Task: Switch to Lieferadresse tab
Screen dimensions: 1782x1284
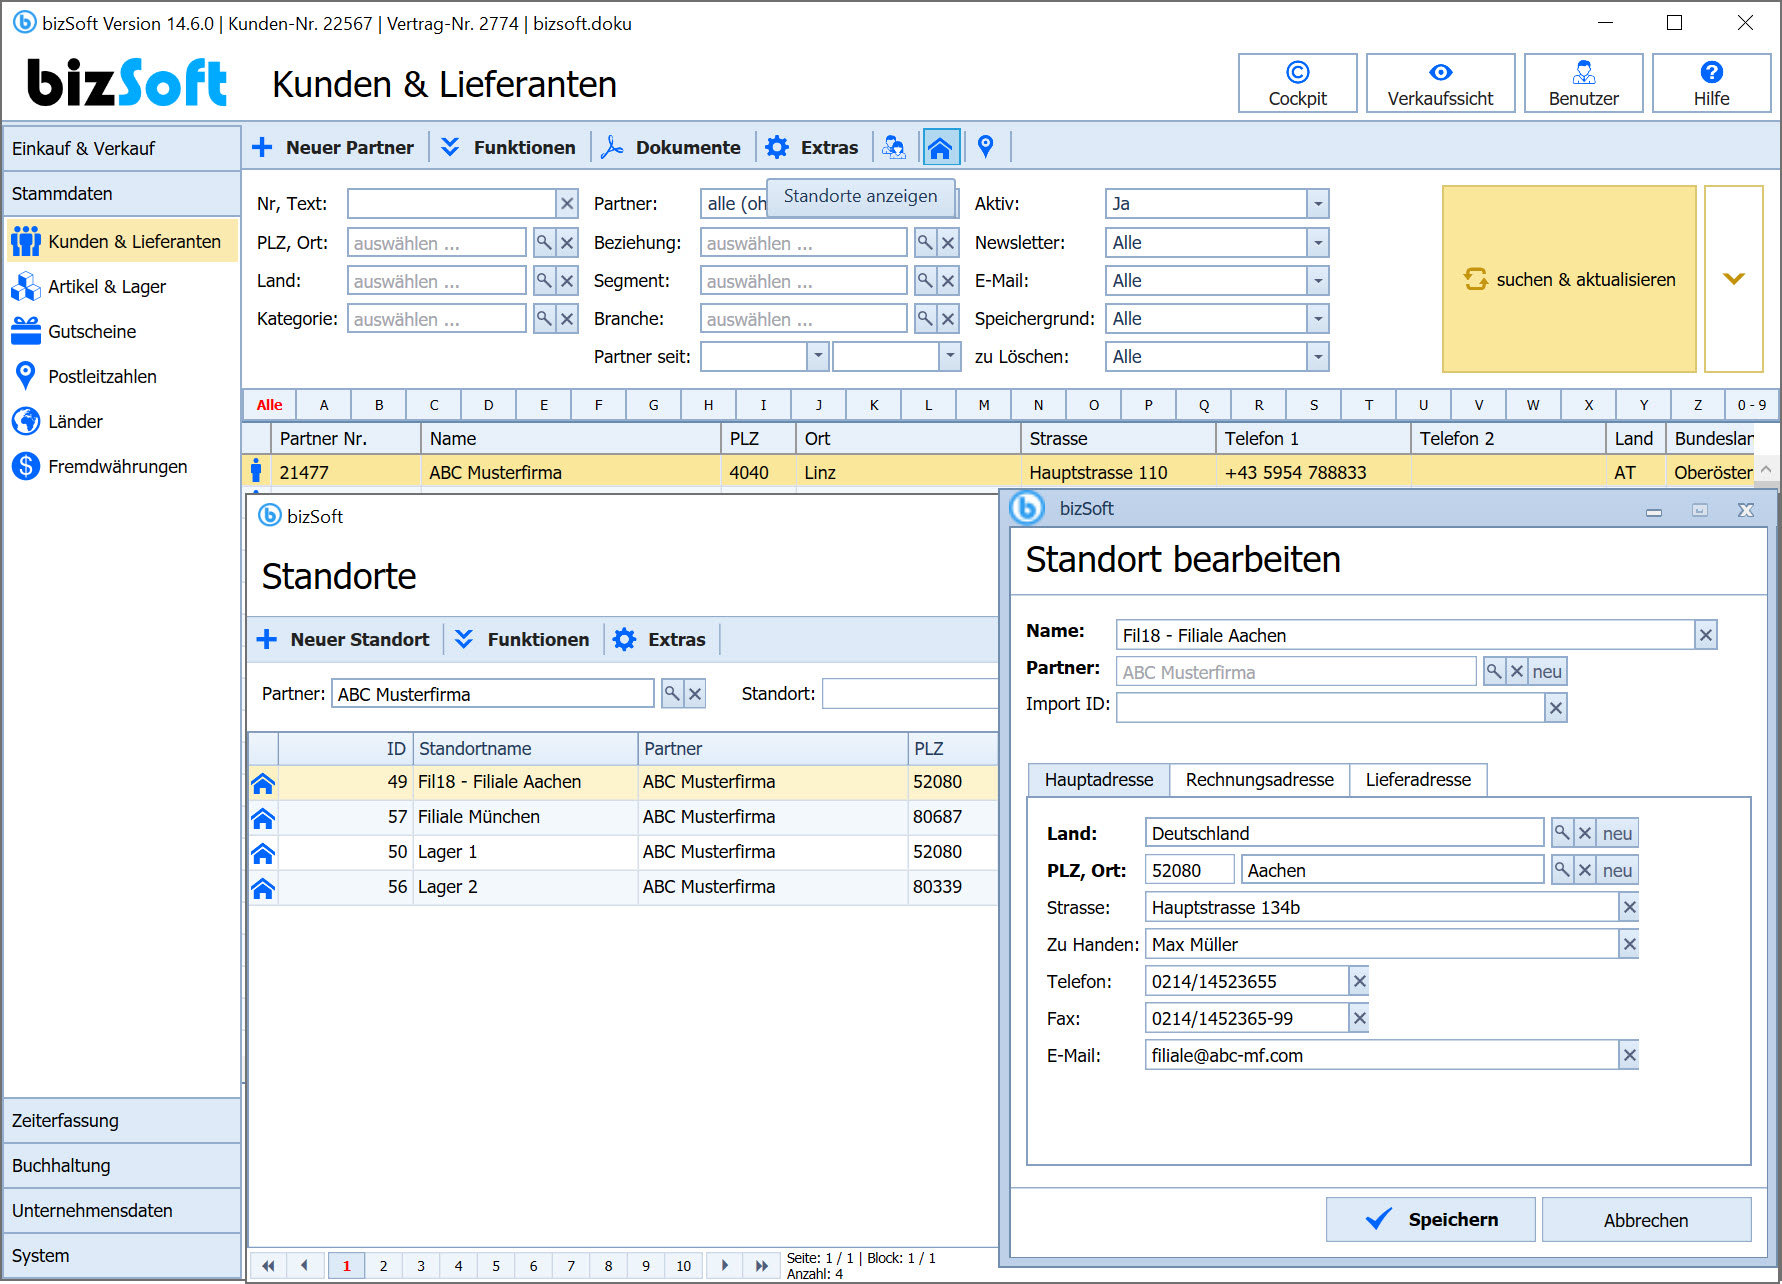Action: pyautogui.click(x=1418, y=780)
